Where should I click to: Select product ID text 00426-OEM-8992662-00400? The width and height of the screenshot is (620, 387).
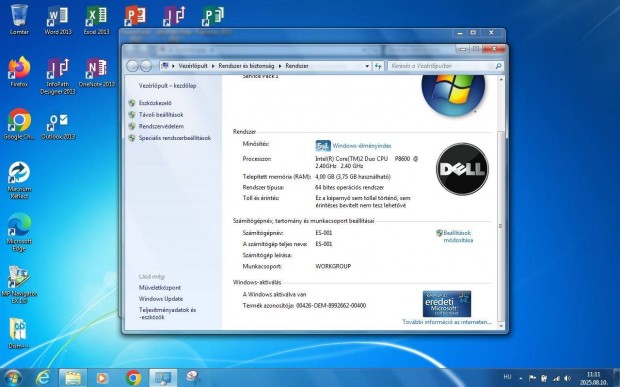click(x=331, y=306)
